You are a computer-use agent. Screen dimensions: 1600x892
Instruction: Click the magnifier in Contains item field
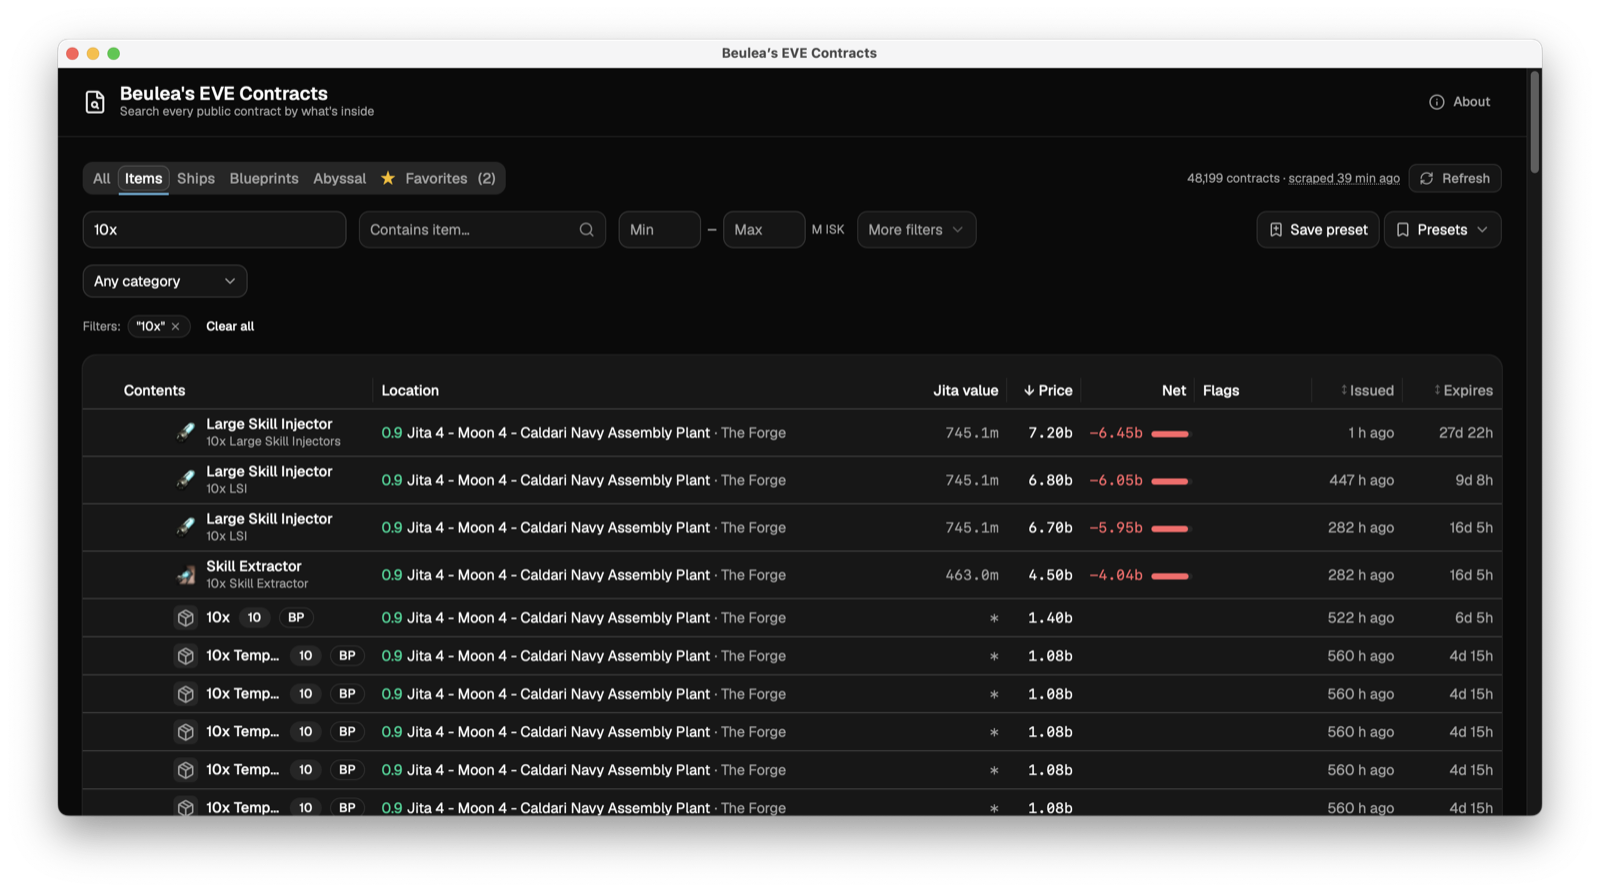(x=587, y=230)
